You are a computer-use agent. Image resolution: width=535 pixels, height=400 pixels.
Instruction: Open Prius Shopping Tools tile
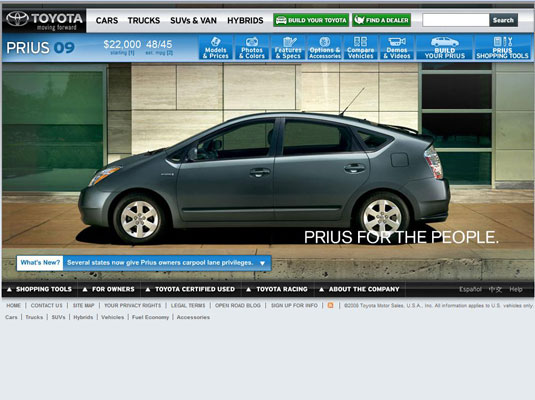click(503, 47)
